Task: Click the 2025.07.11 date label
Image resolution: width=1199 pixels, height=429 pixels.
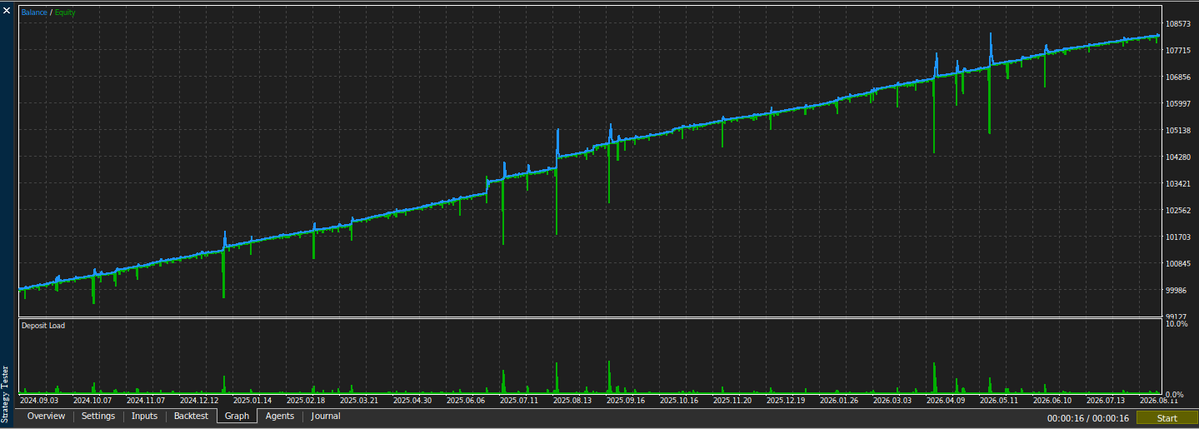Action: [x=519, y=400]
